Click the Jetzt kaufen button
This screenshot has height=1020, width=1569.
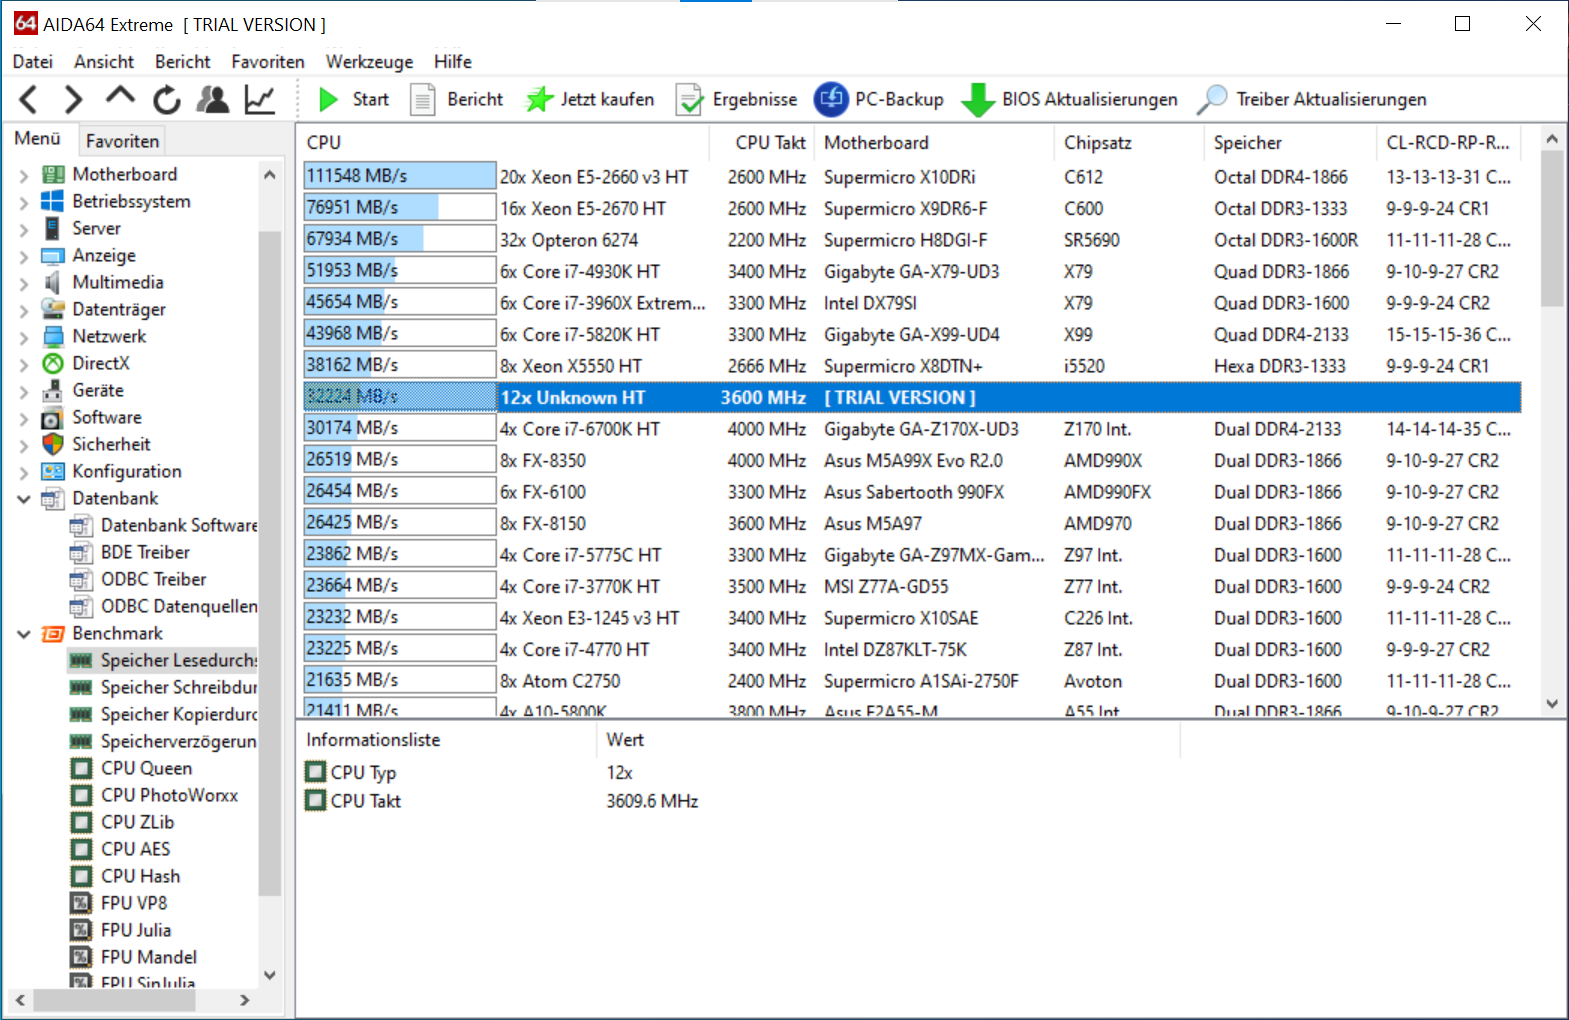click(x=590, y=99)
